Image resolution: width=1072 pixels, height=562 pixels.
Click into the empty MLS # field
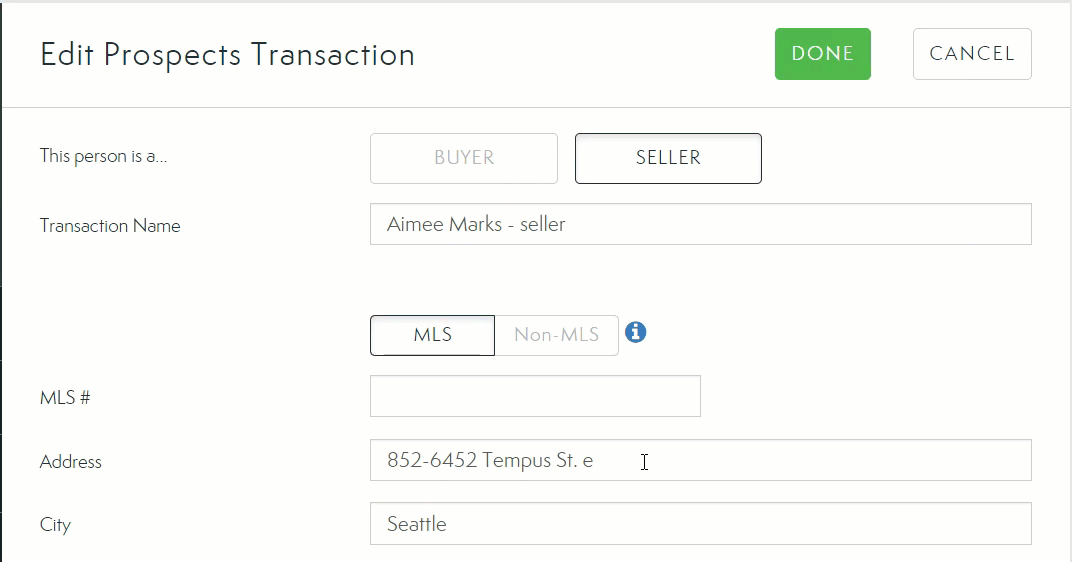coord(535,396)
